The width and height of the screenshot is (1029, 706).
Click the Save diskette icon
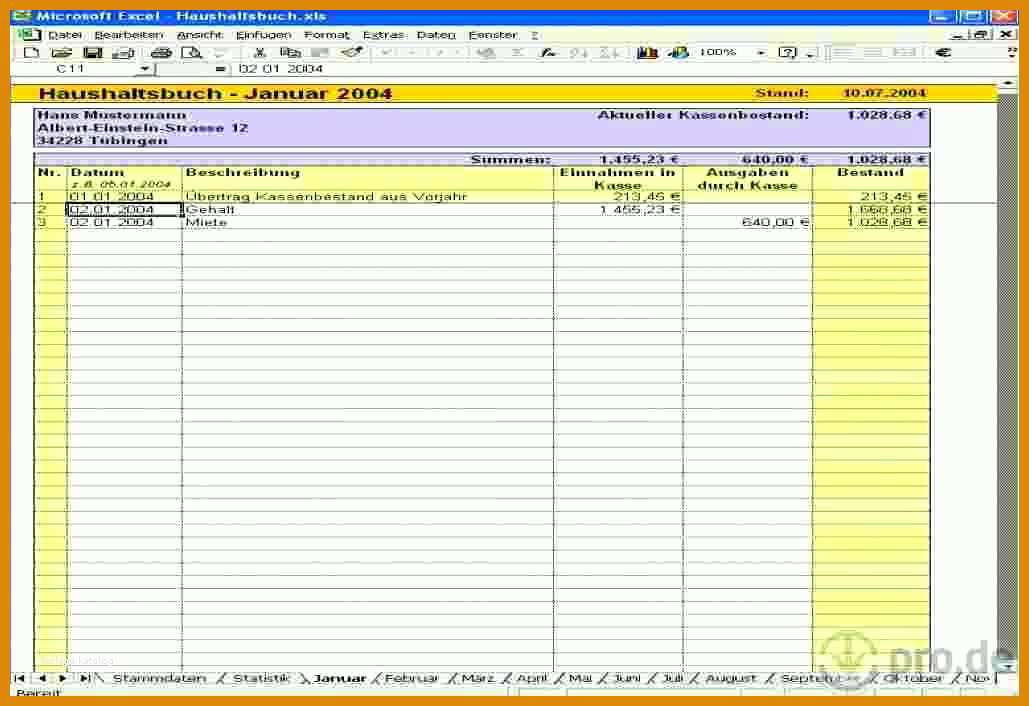(93, 53)
